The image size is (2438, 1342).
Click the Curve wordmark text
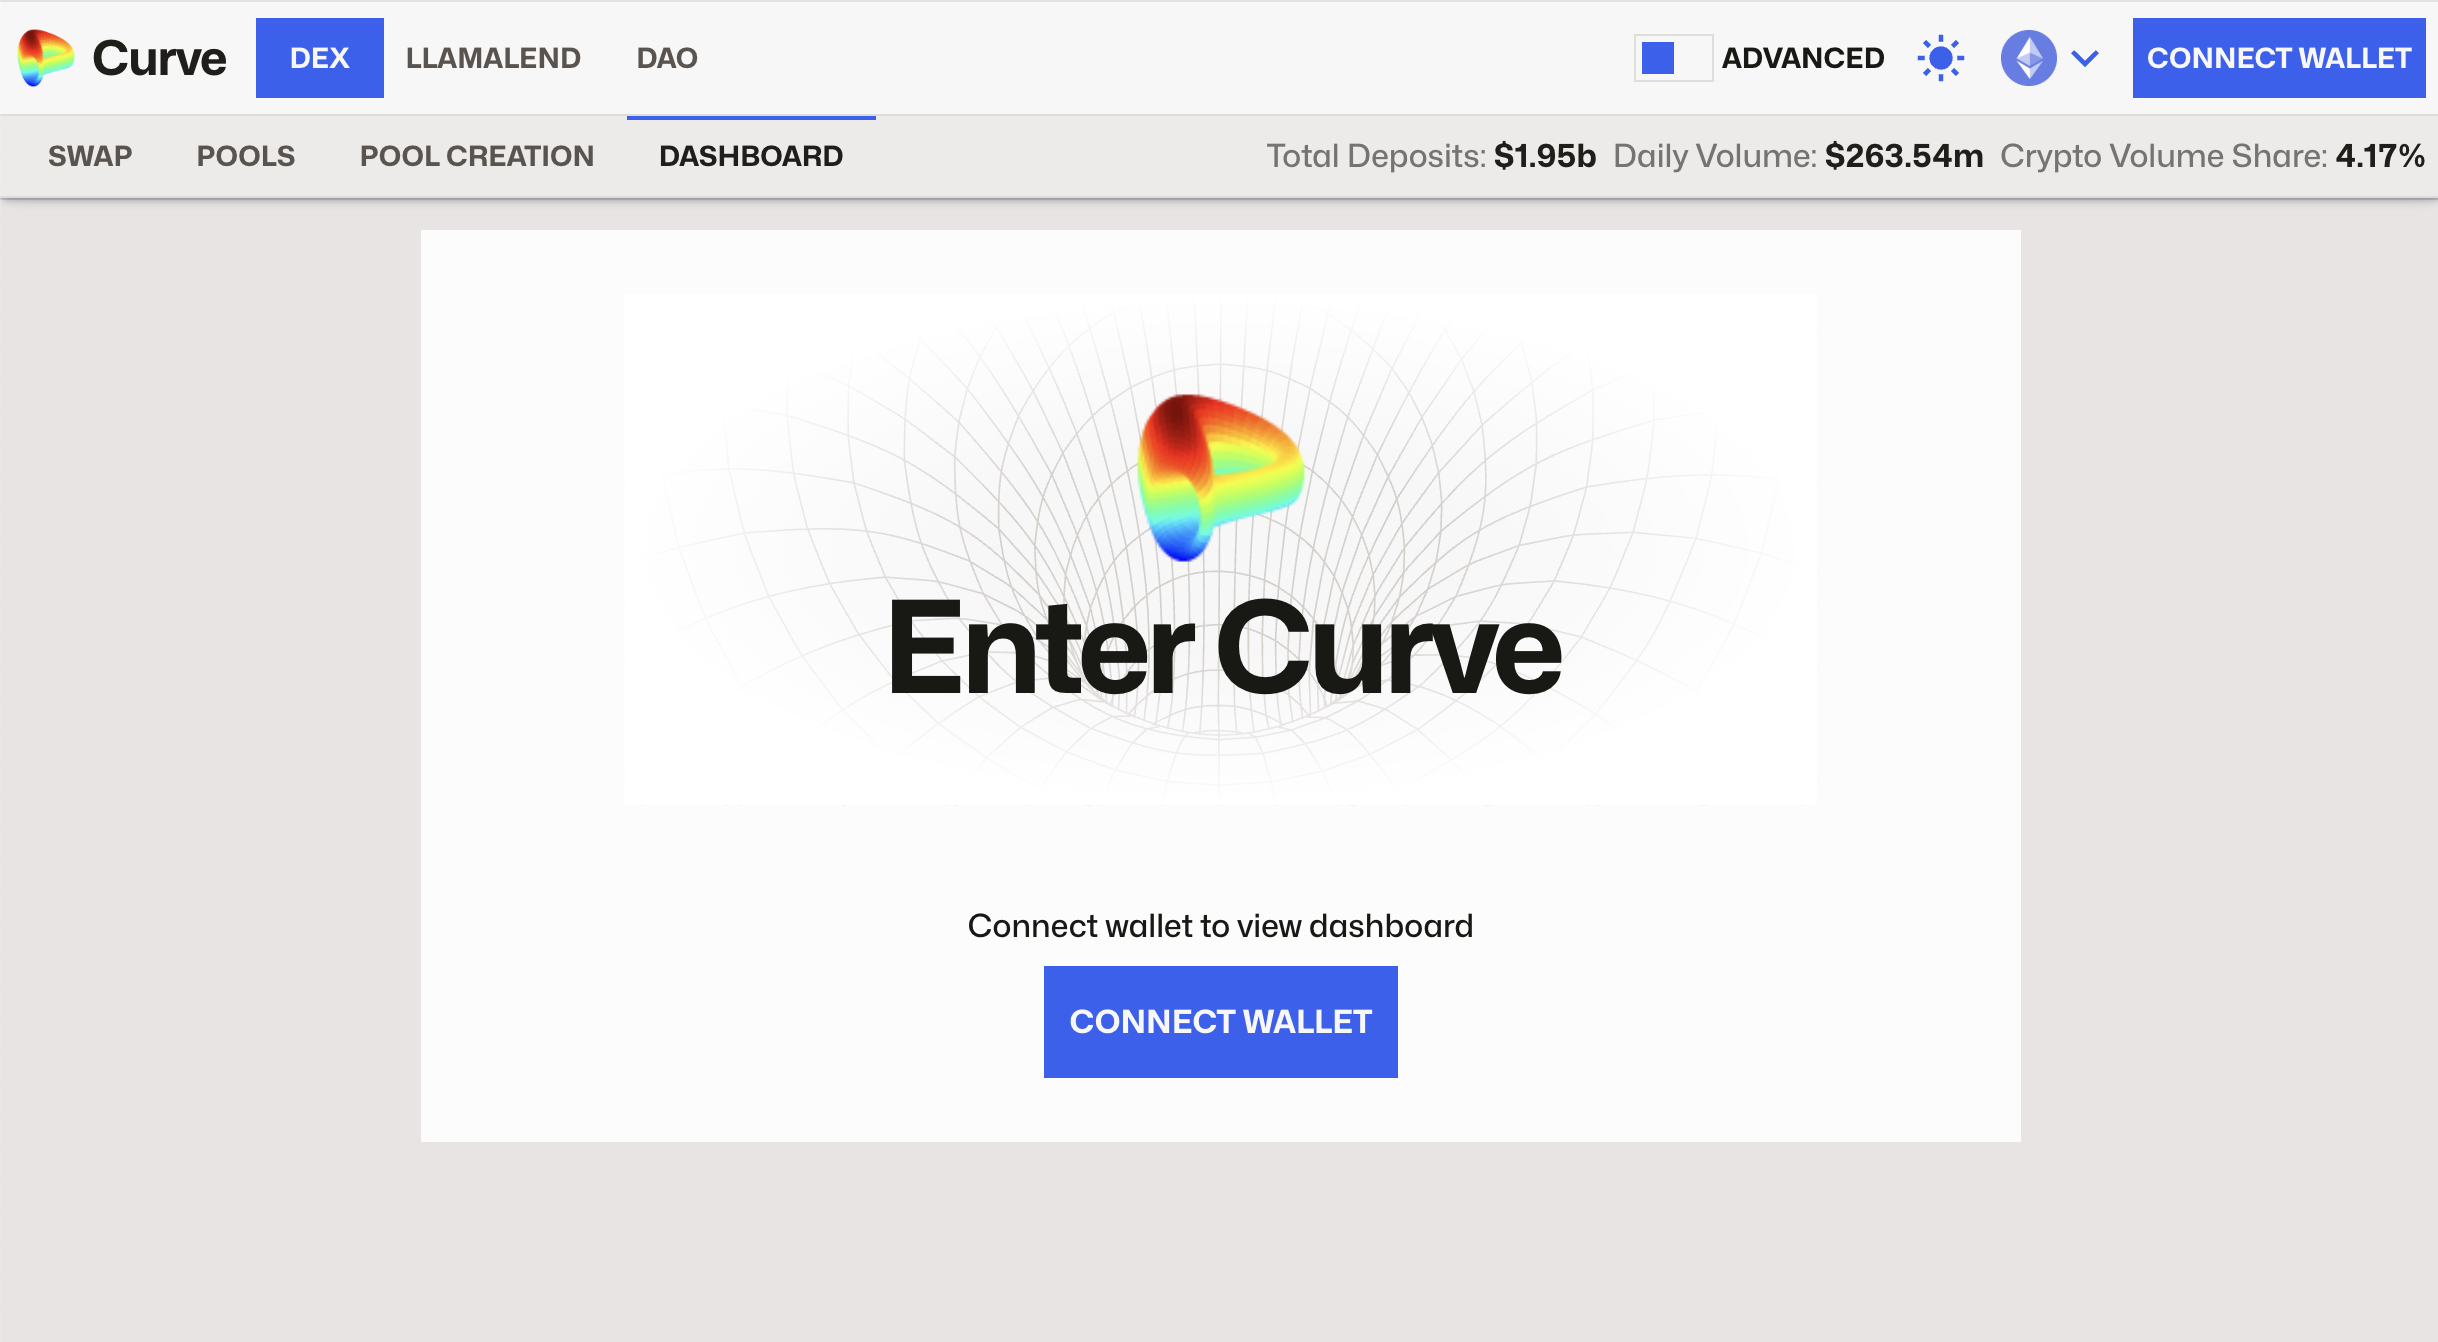[159, 58]
